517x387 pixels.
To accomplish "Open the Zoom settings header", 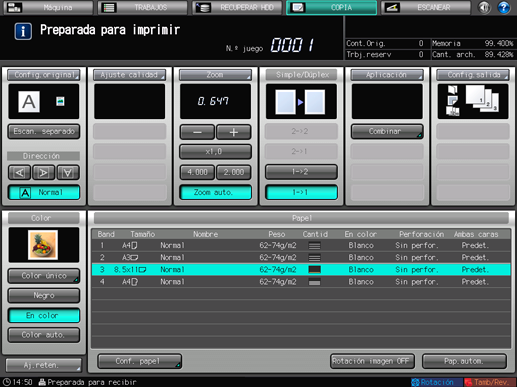I will 215,75.
